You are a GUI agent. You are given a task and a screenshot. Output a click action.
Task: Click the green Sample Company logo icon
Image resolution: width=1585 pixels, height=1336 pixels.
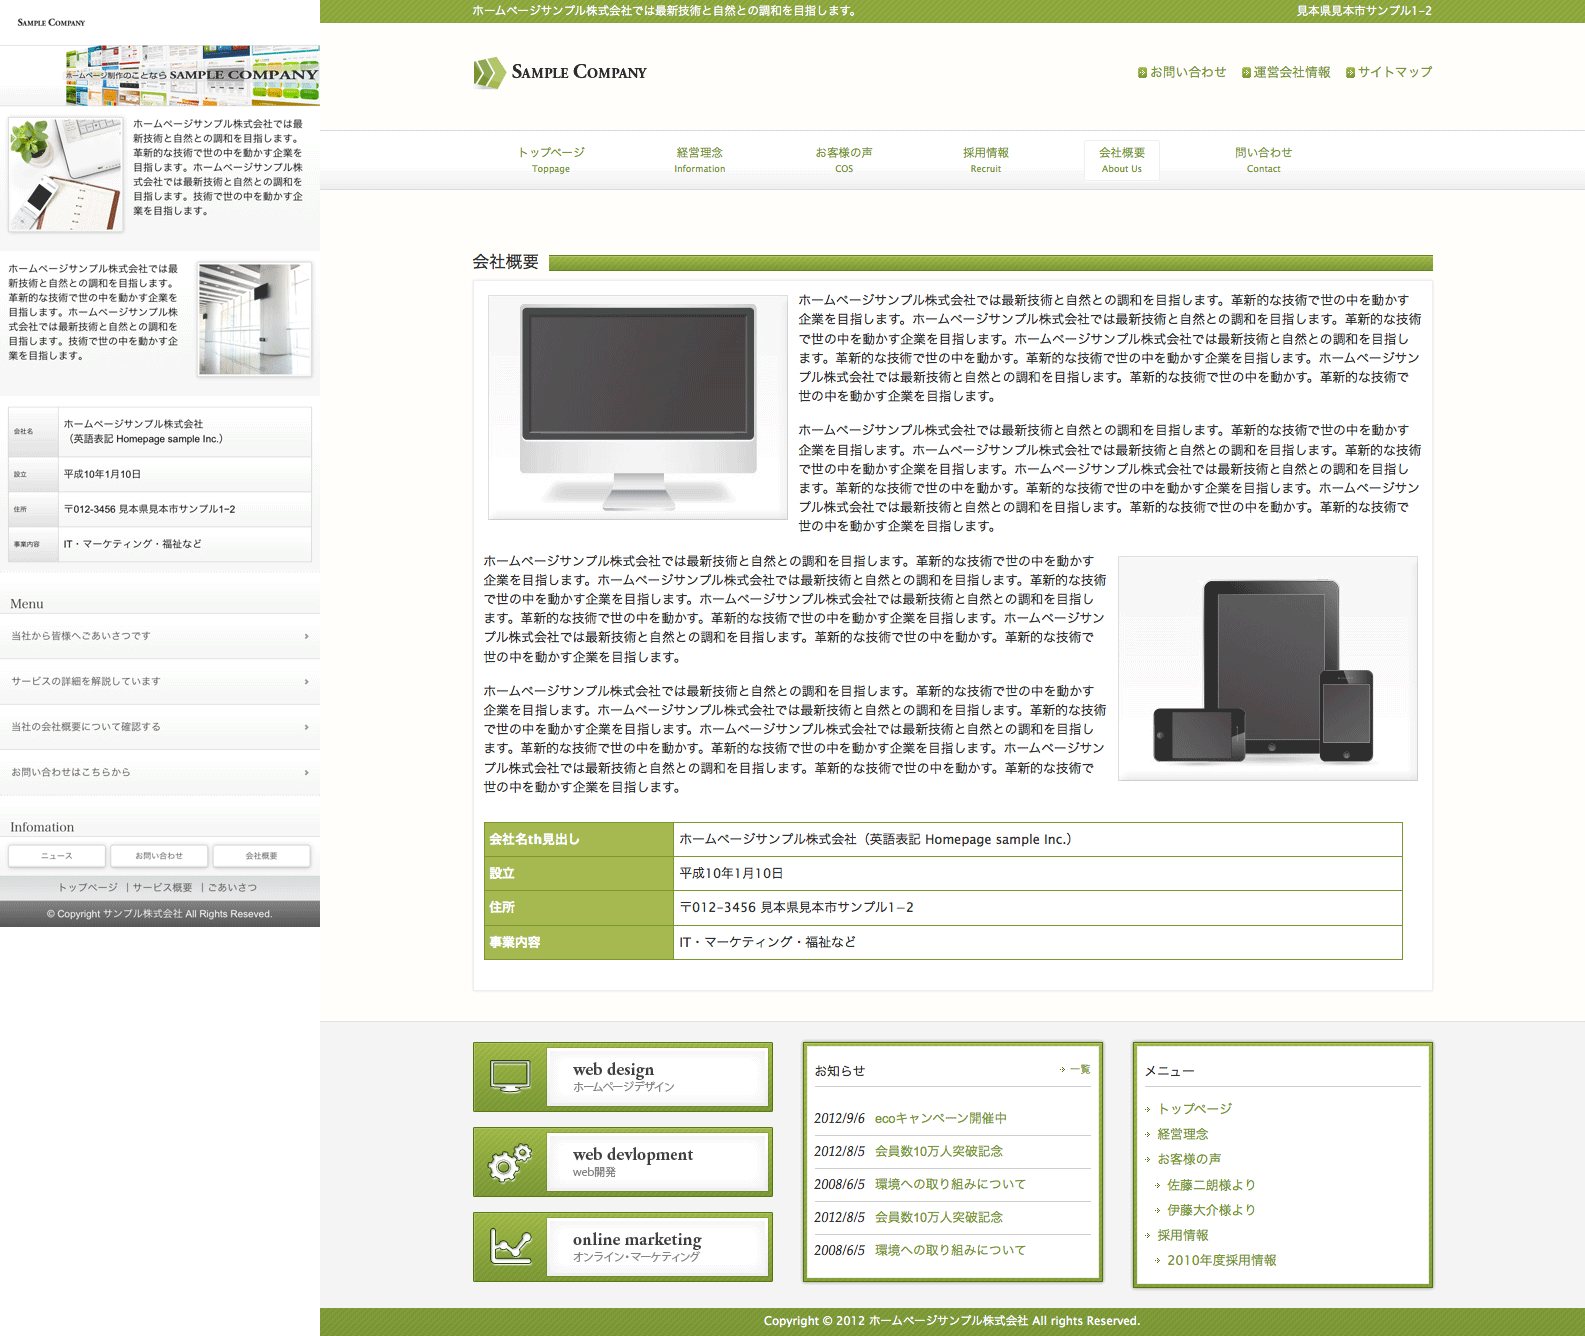(x=489, y=72)
